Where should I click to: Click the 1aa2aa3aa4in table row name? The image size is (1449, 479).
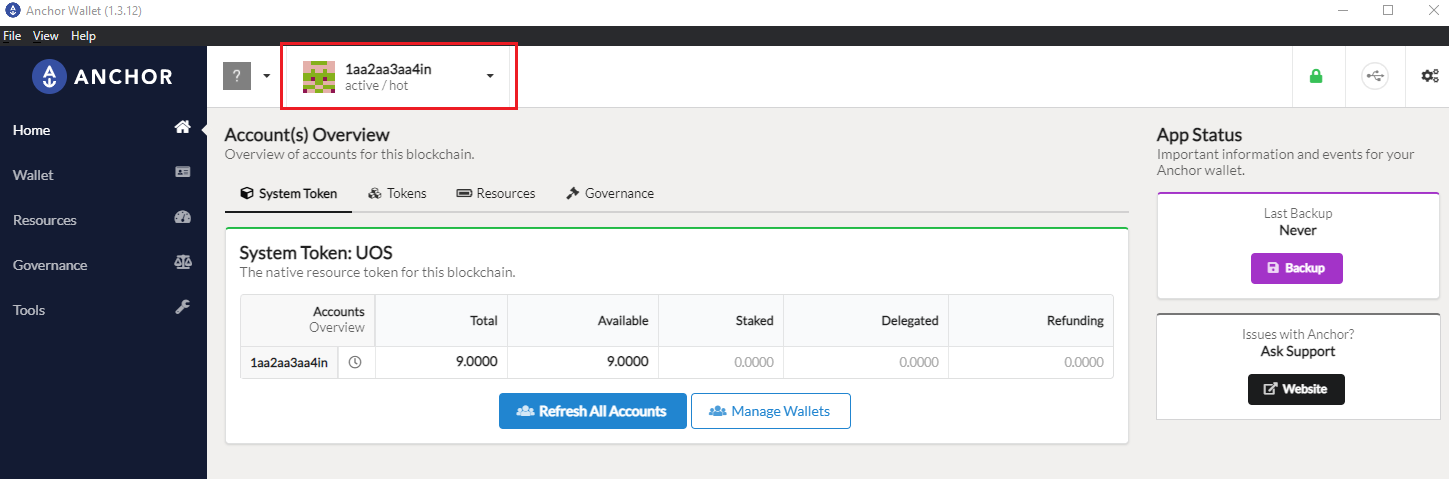(x=289, y=363)
